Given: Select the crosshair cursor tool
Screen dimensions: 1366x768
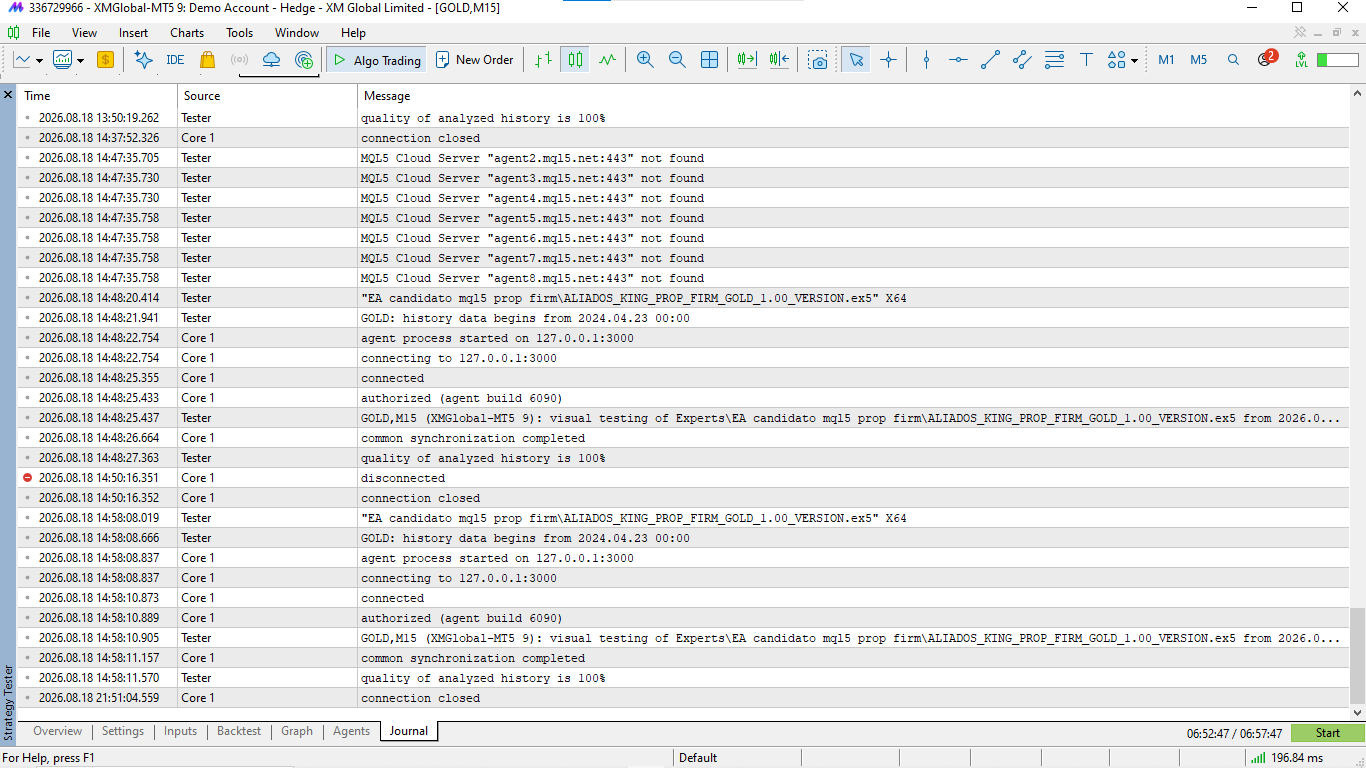Looking at the screenshot, I should (888, 60).
